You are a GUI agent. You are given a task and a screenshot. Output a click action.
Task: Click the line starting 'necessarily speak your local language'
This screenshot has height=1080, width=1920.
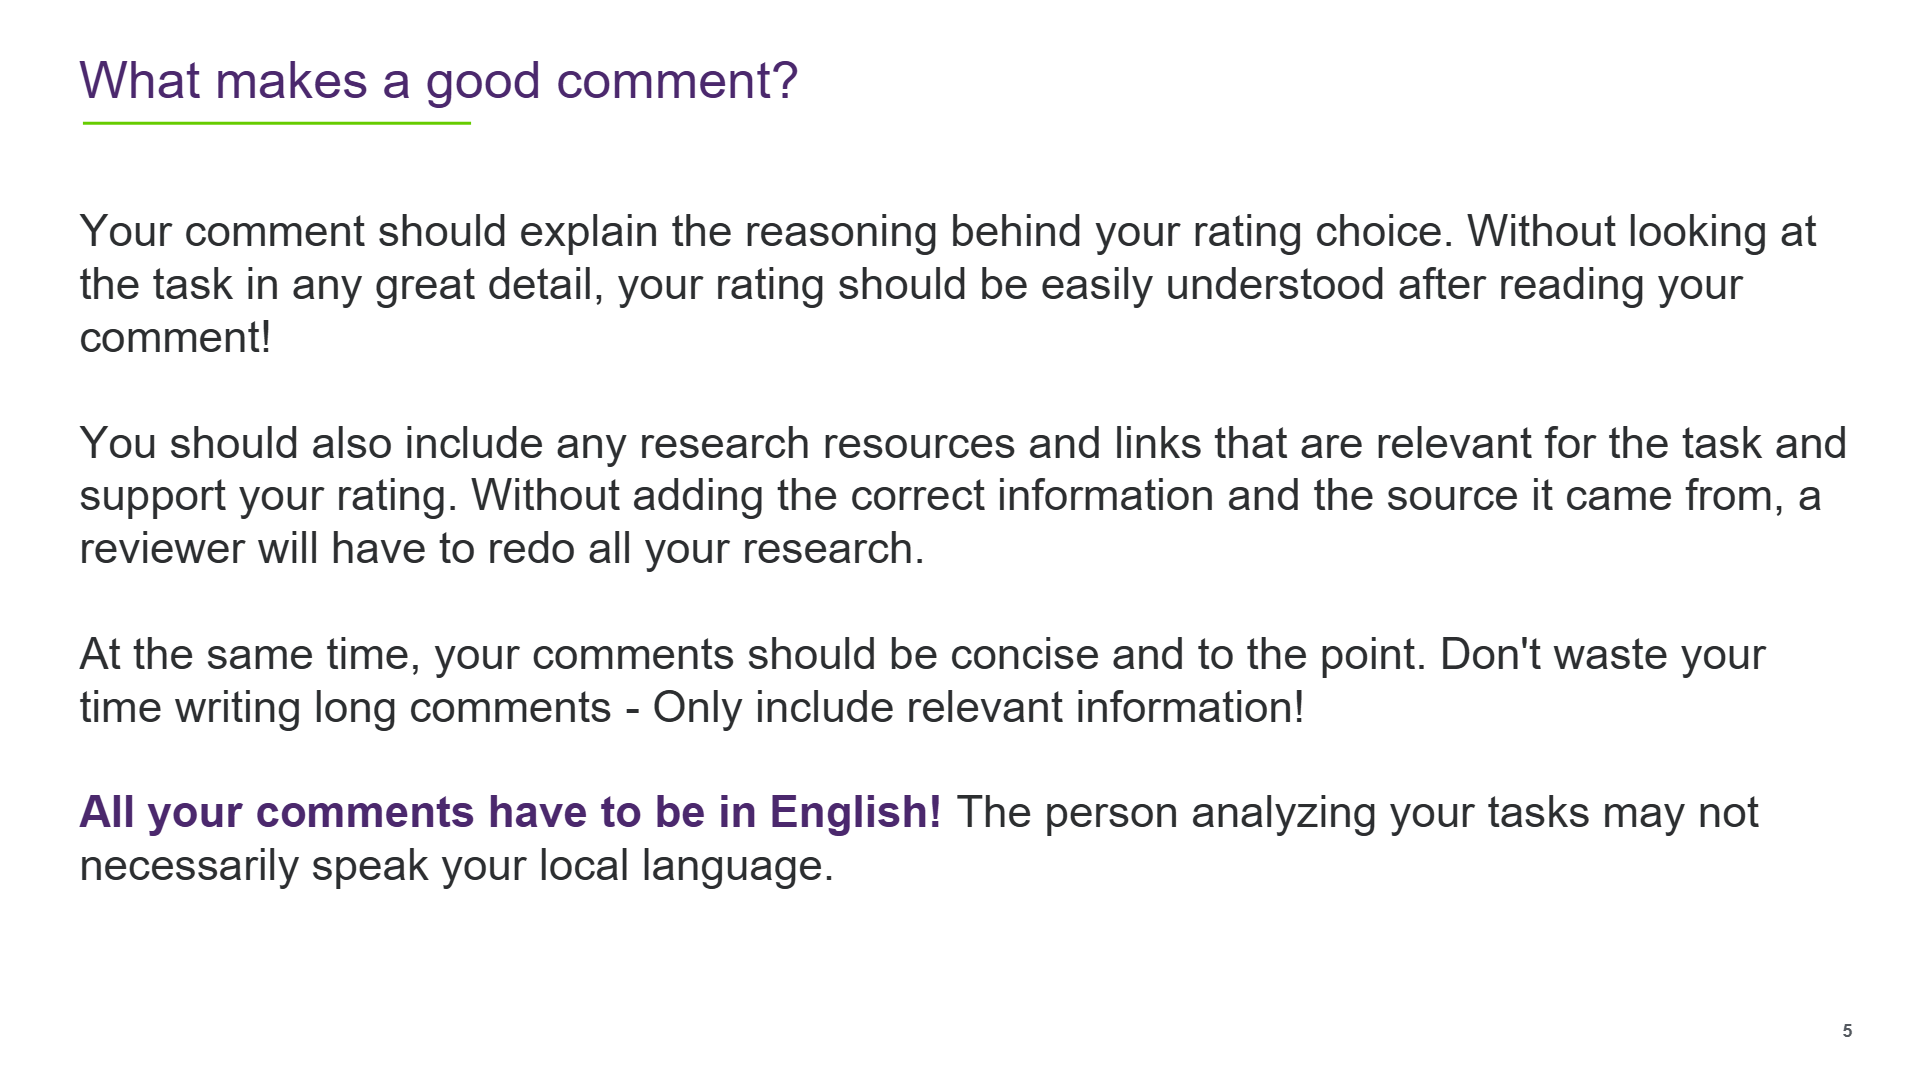[x=457, y=866]
